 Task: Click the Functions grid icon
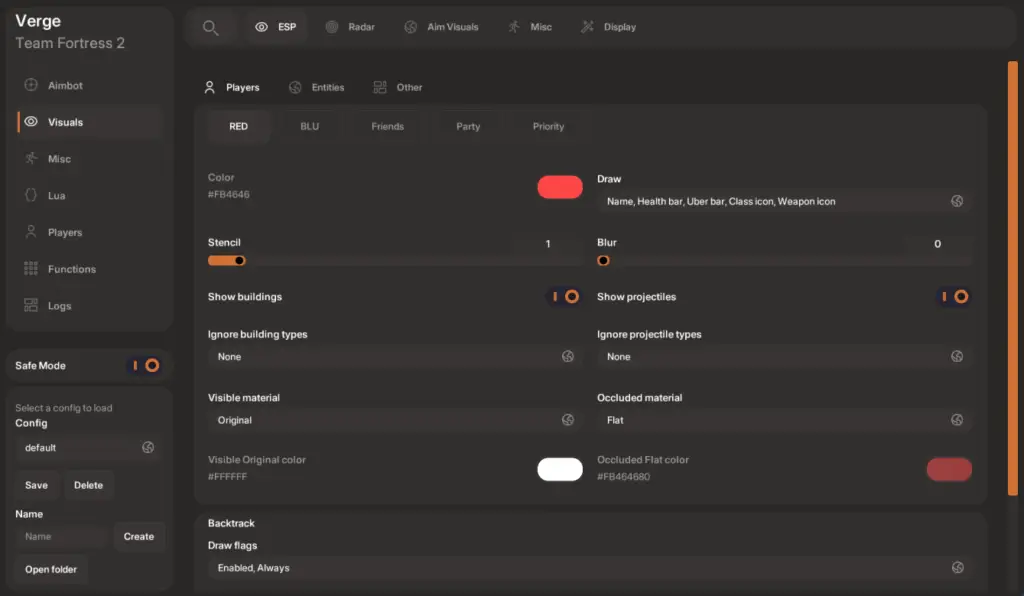tap(31, 268)
